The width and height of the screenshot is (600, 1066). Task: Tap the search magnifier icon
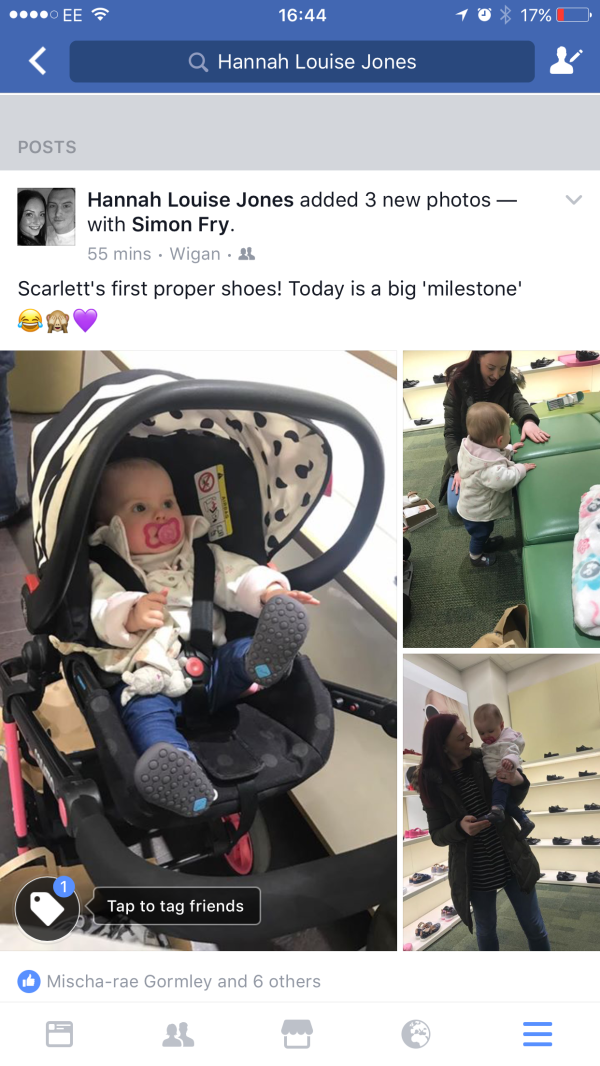click(198, 62)
